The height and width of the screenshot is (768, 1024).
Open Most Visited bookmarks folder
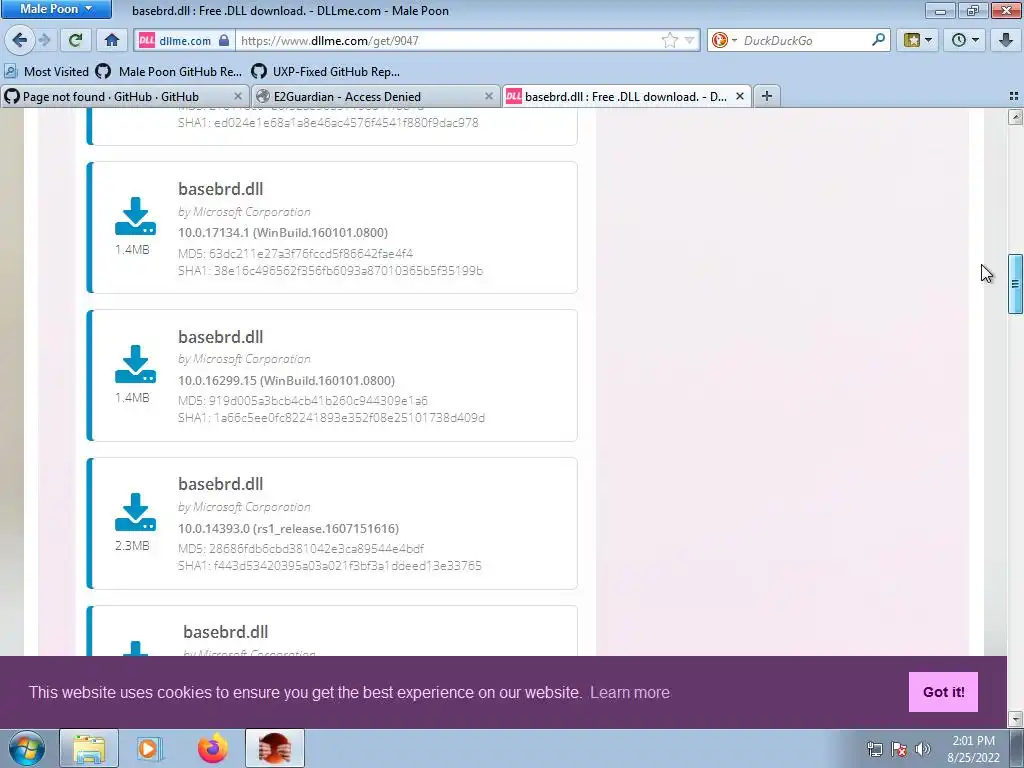46,72
